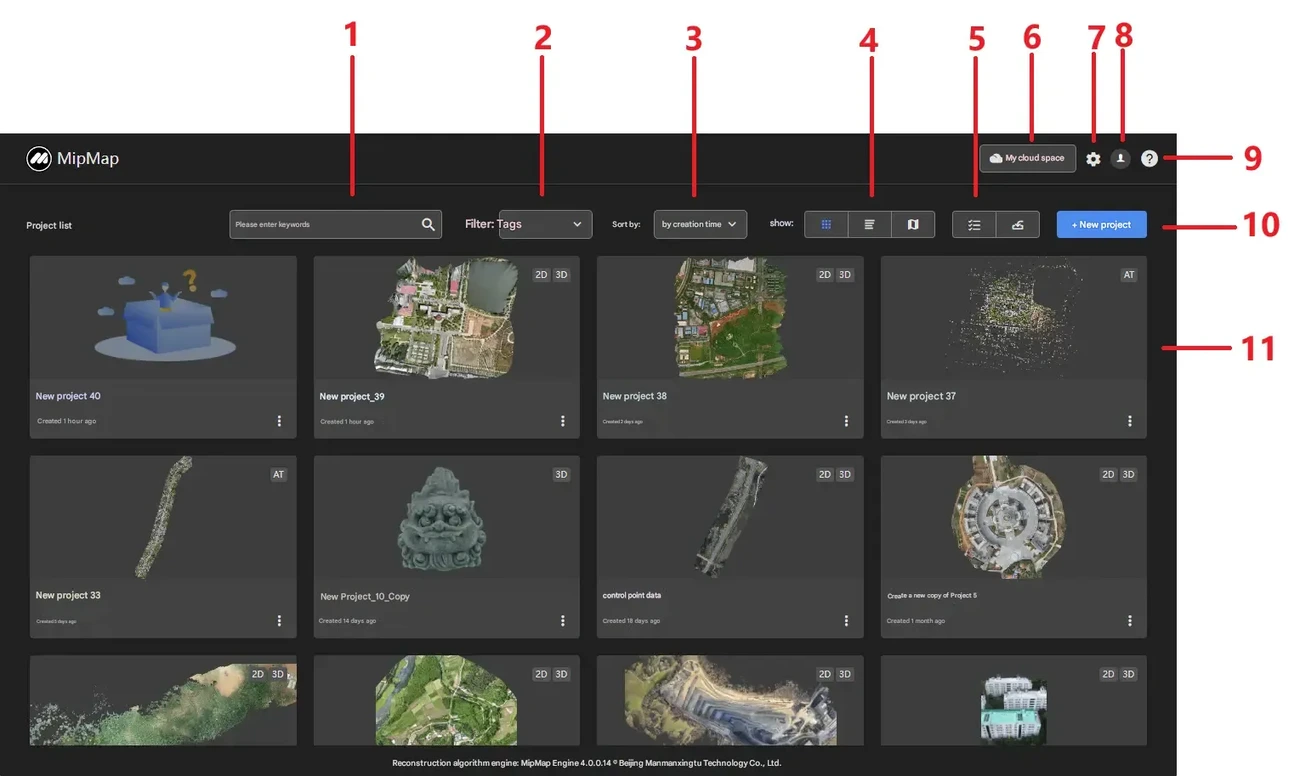Create a project with + New project
The width and height of the screenshot is (1300, 776).
click(1101, 225)
